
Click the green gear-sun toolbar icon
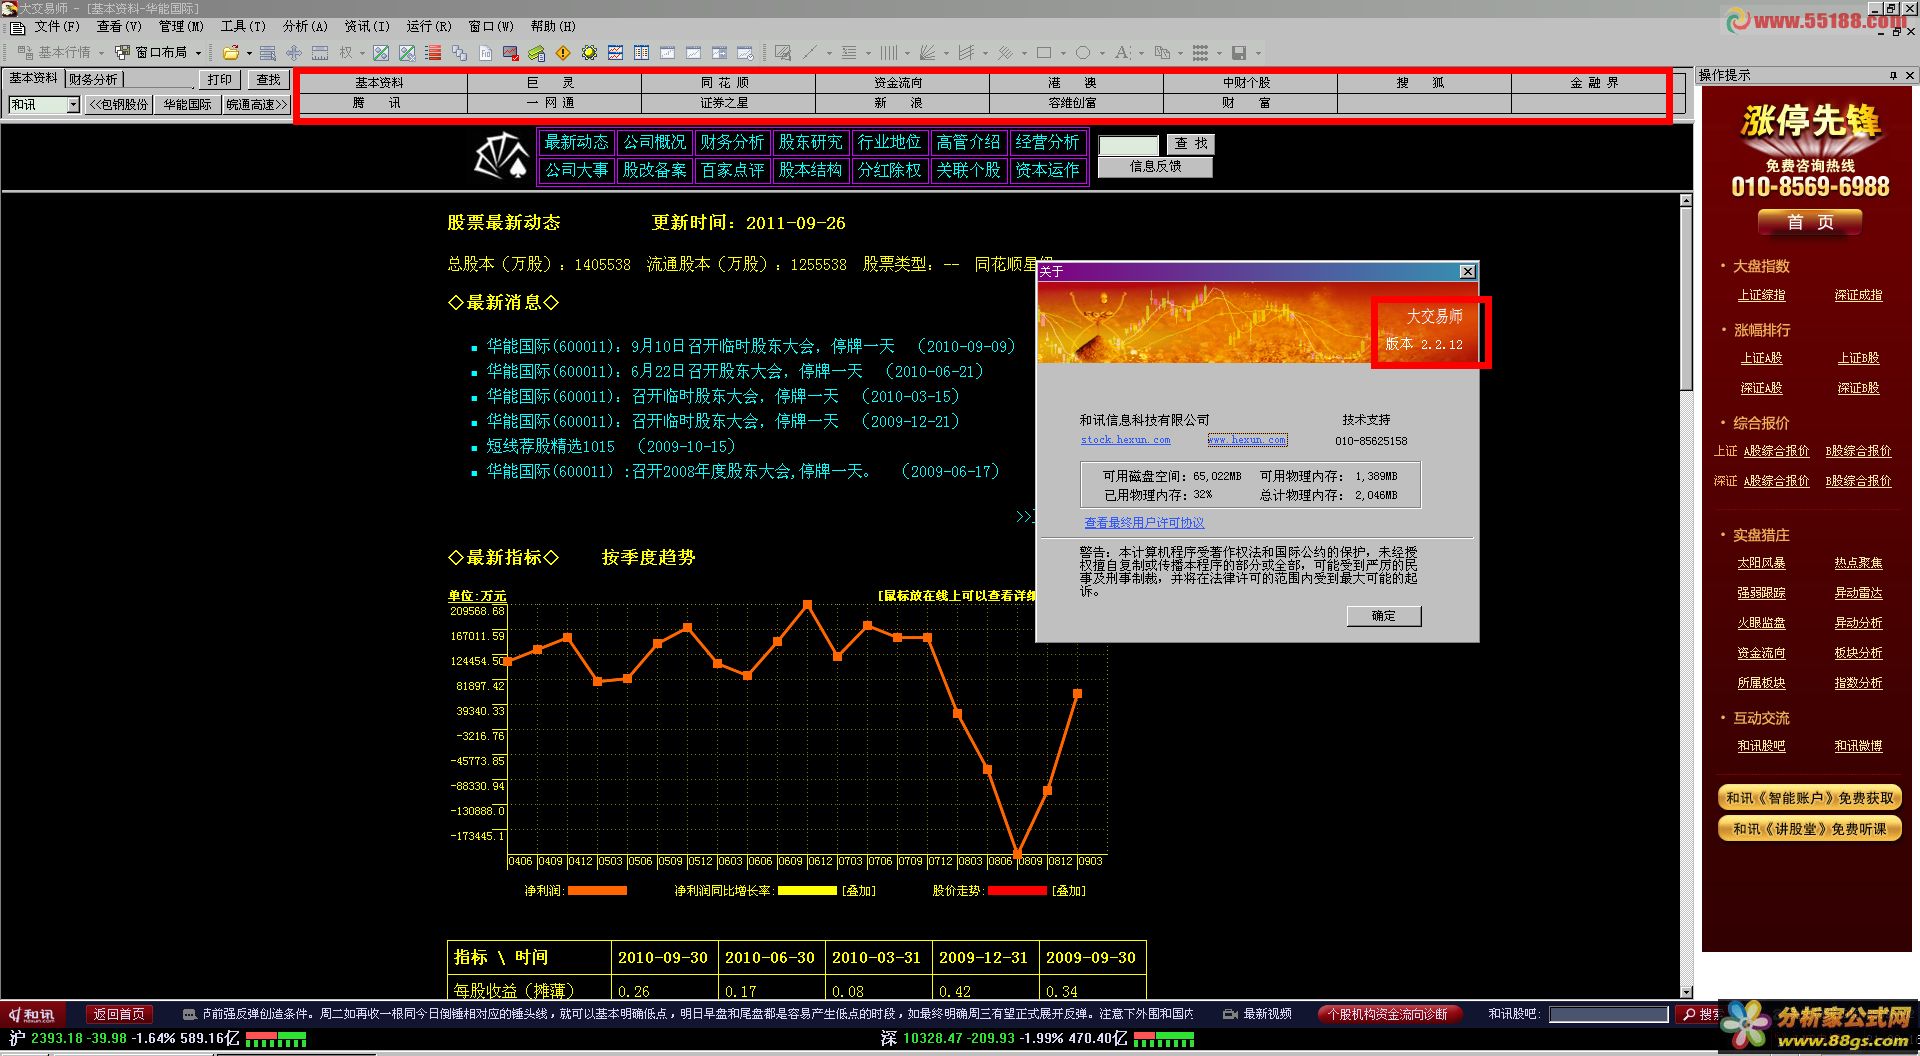[x=589, y=52]
